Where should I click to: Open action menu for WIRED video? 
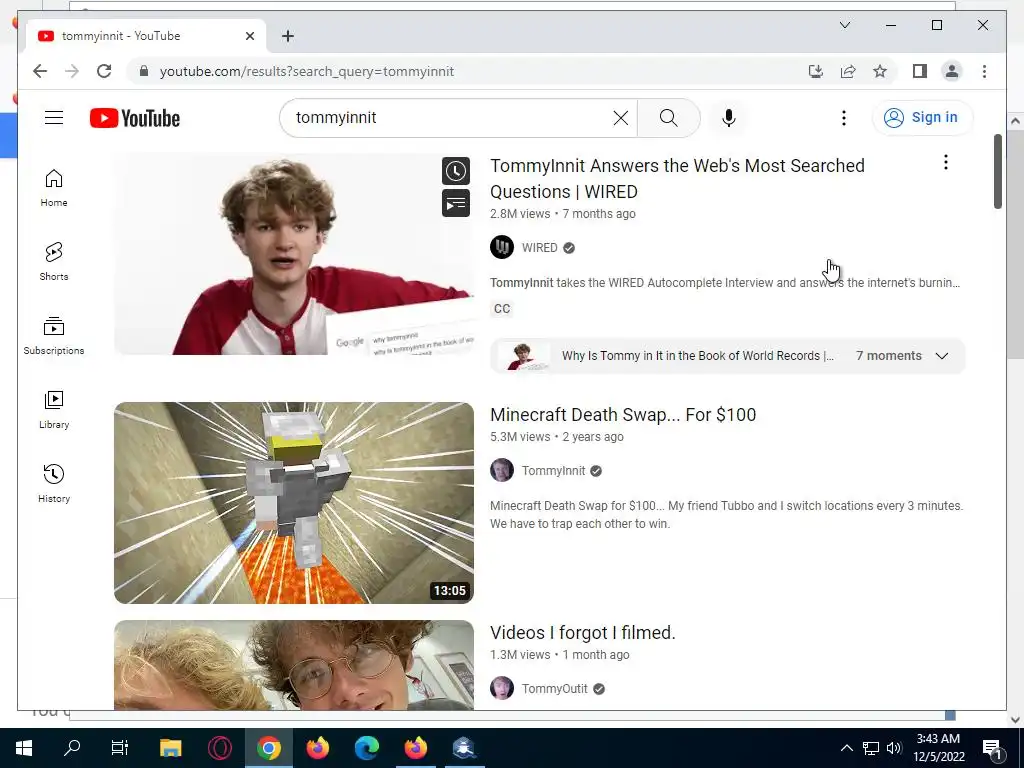[945, 162]
